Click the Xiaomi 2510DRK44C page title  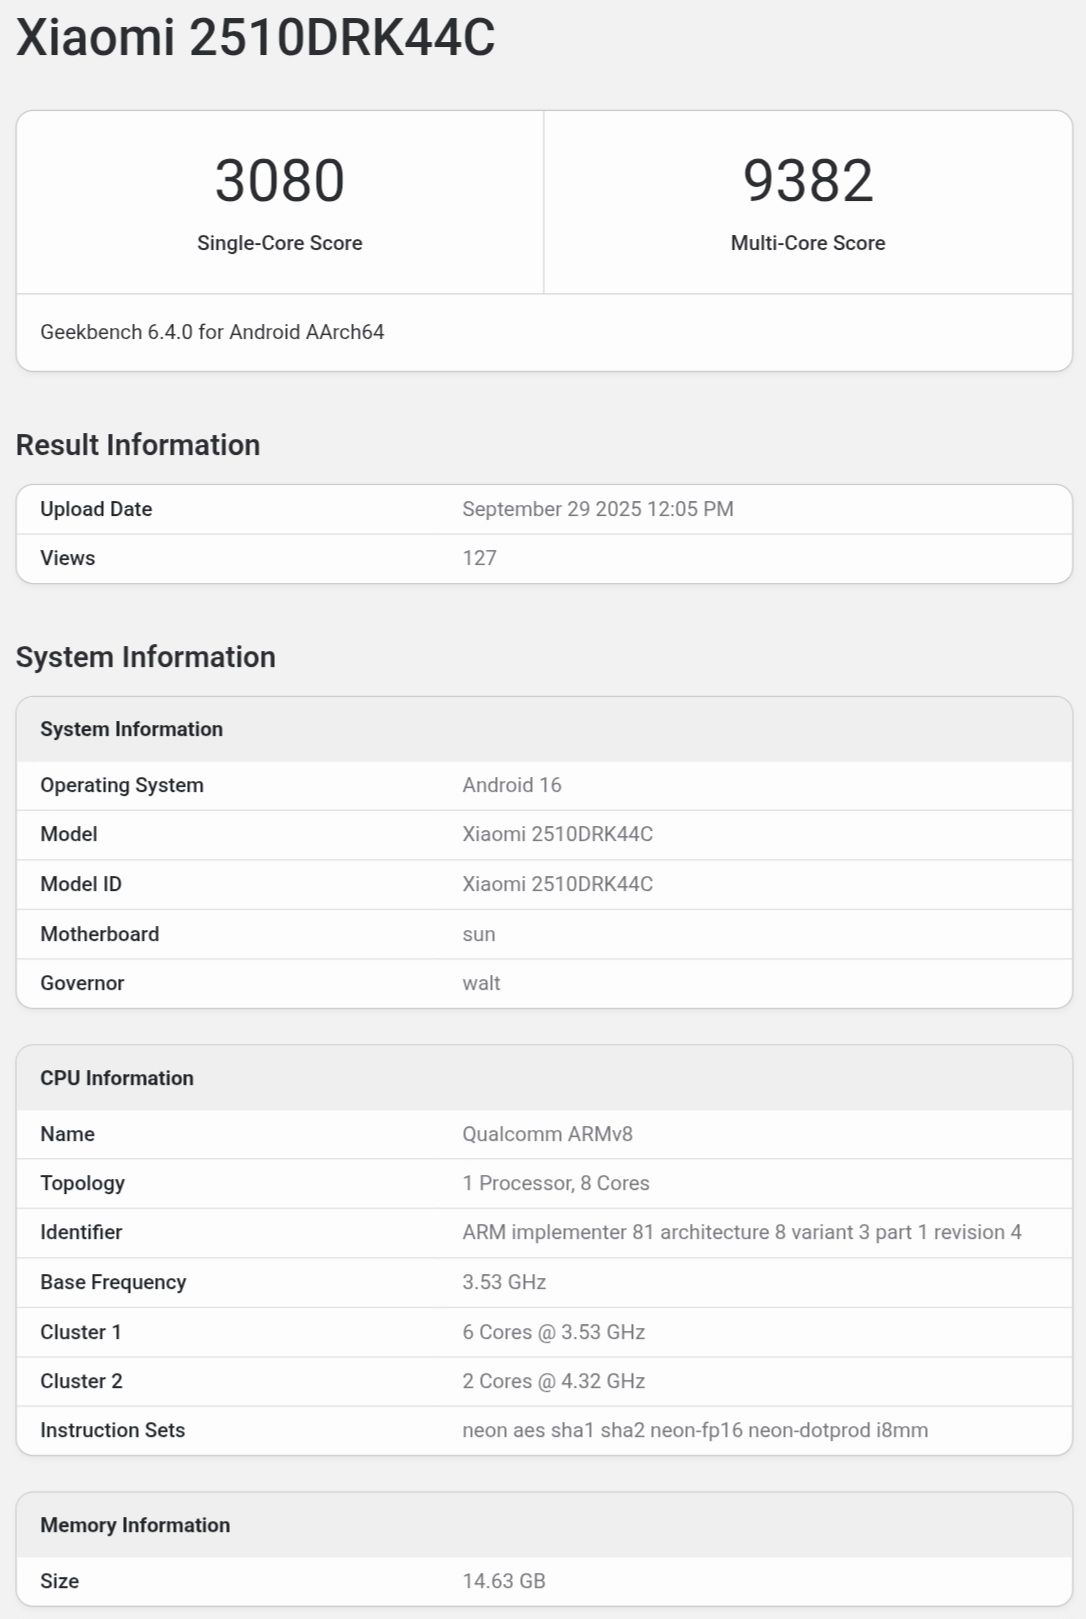click(x=255, y=38)
